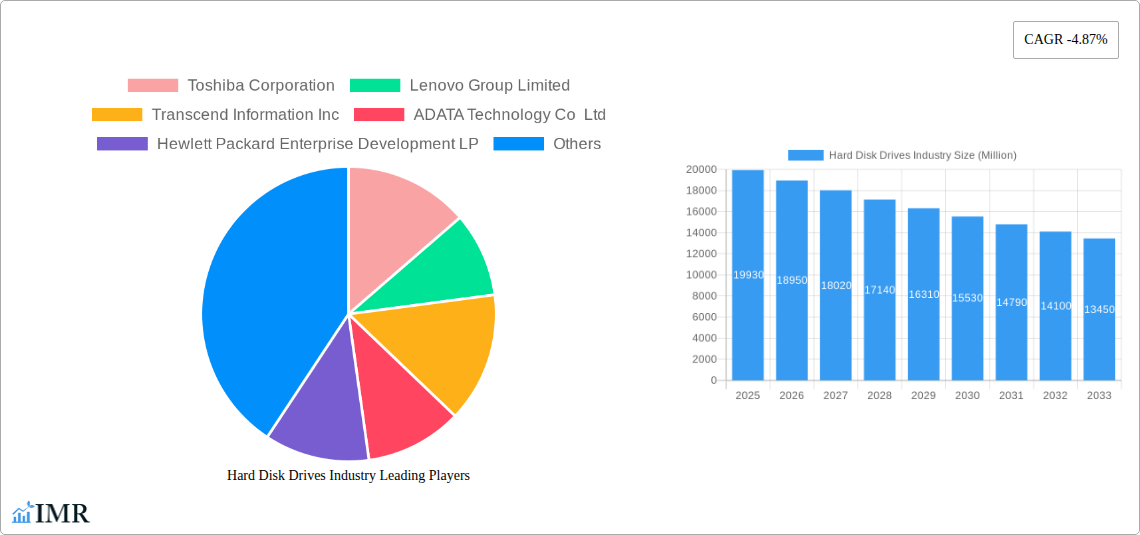Click the 2029 x-axis label
Screen dimensions: 1140x535
(923, 395)
